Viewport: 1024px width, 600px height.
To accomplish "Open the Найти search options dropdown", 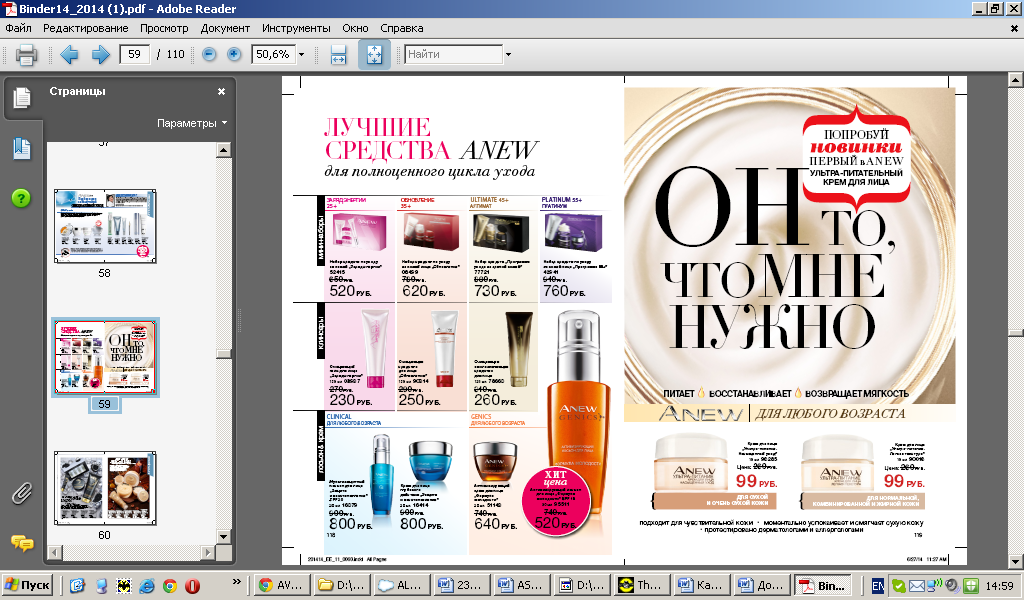I will (508, 55).
